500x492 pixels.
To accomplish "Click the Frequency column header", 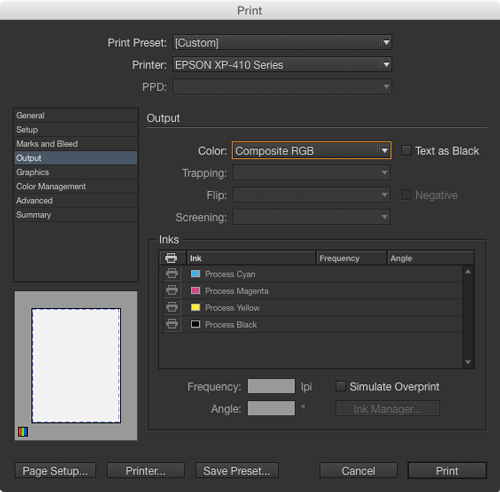I will pos(351,258).
